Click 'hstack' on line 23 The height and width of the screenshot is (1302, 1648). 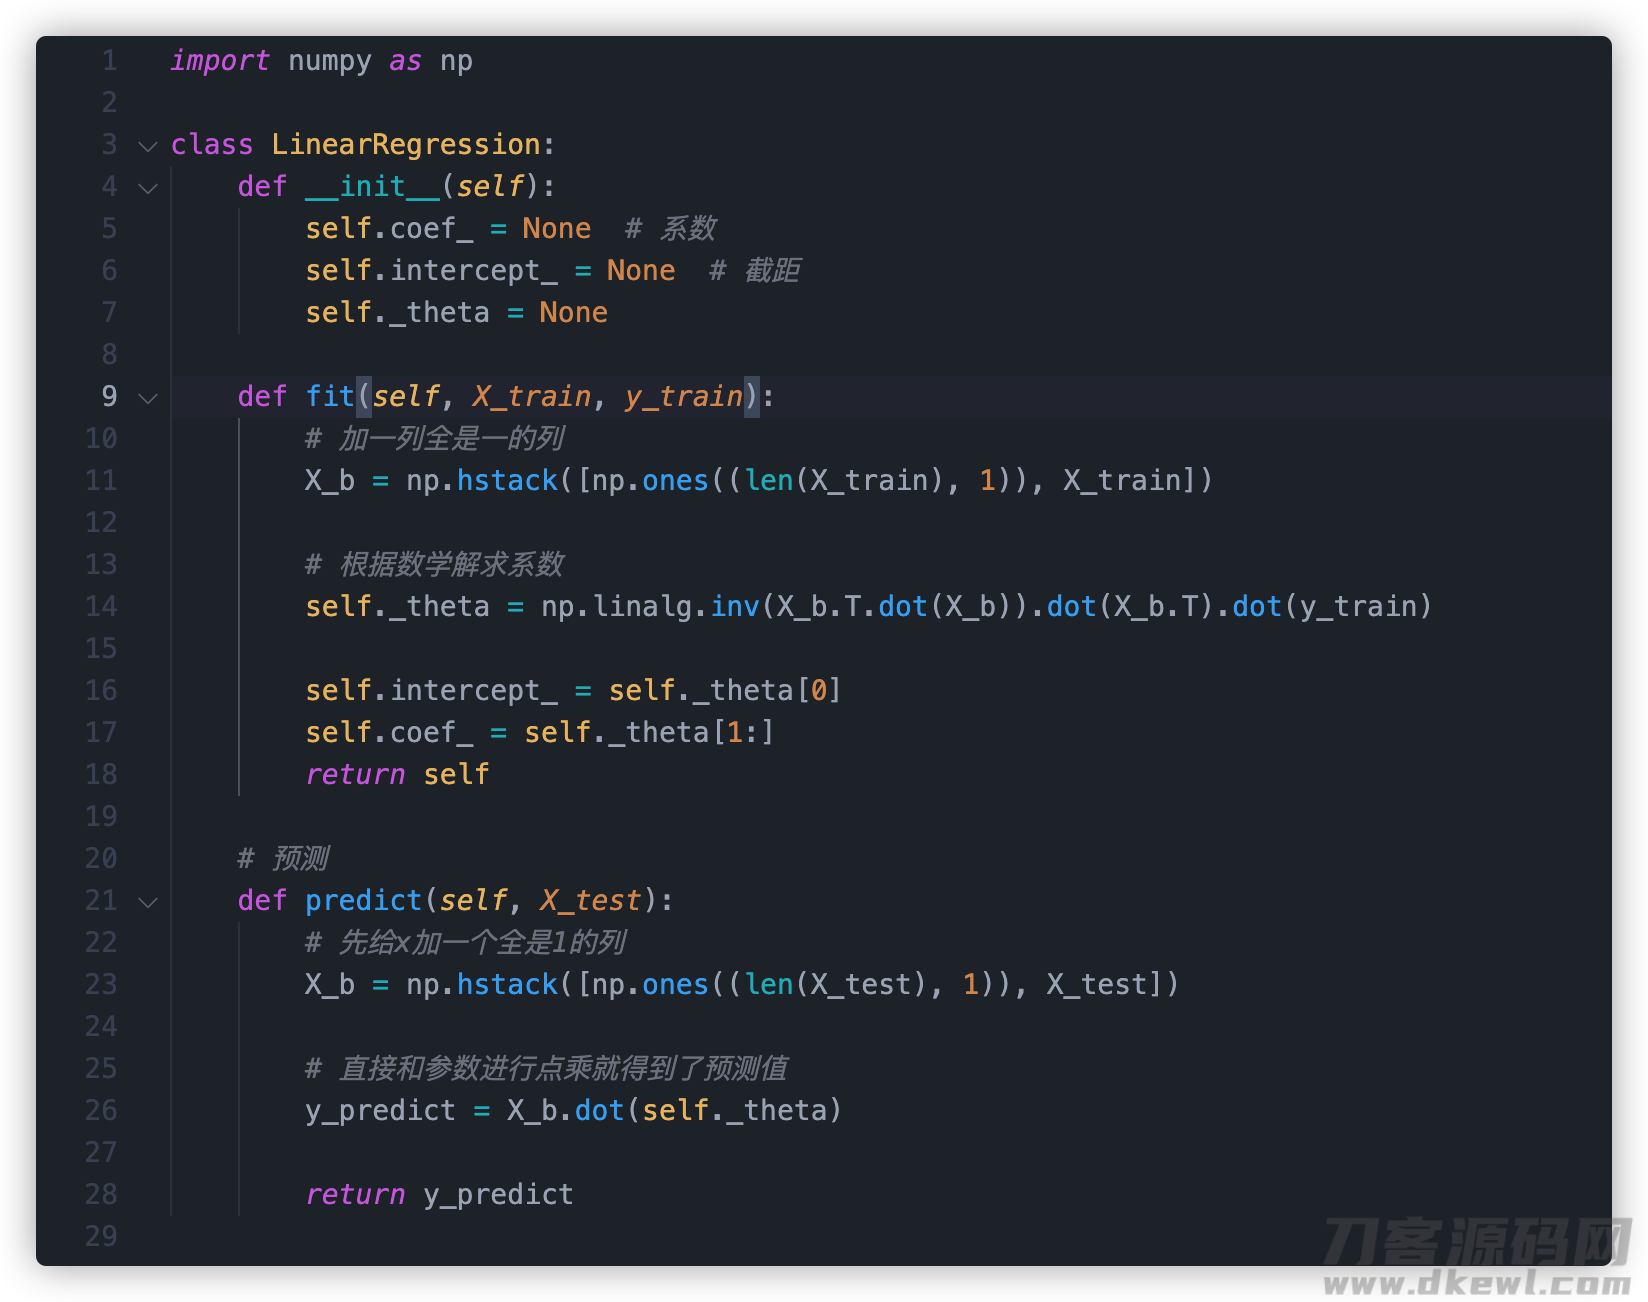pyautogui.click(x=507, y=985)
